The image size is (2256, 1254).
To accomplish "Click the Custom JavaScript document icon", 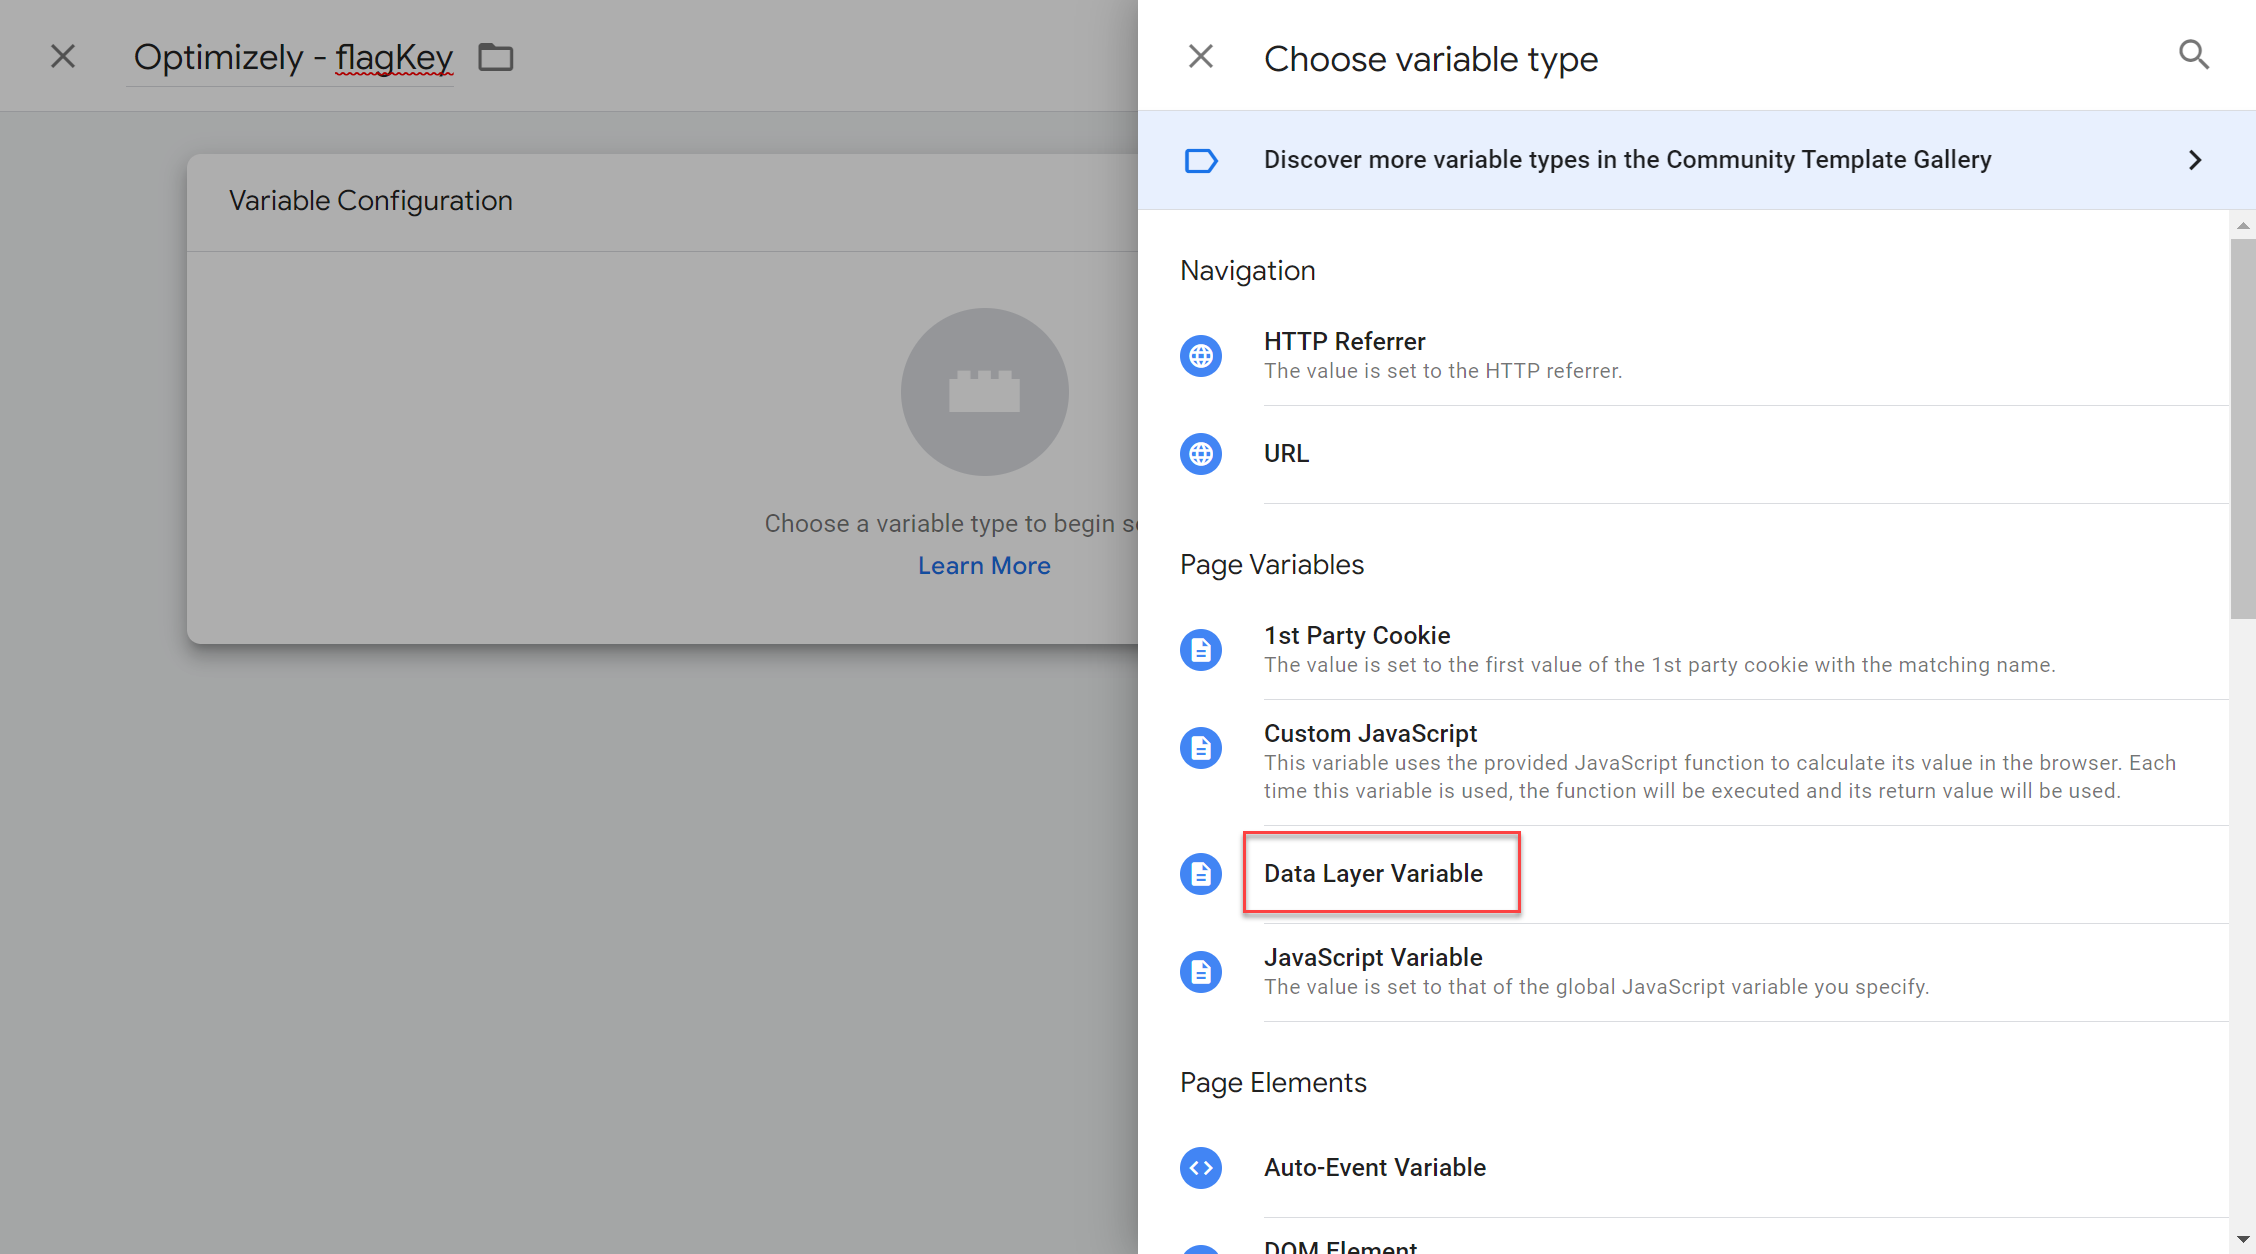I will coord(1203,749).
